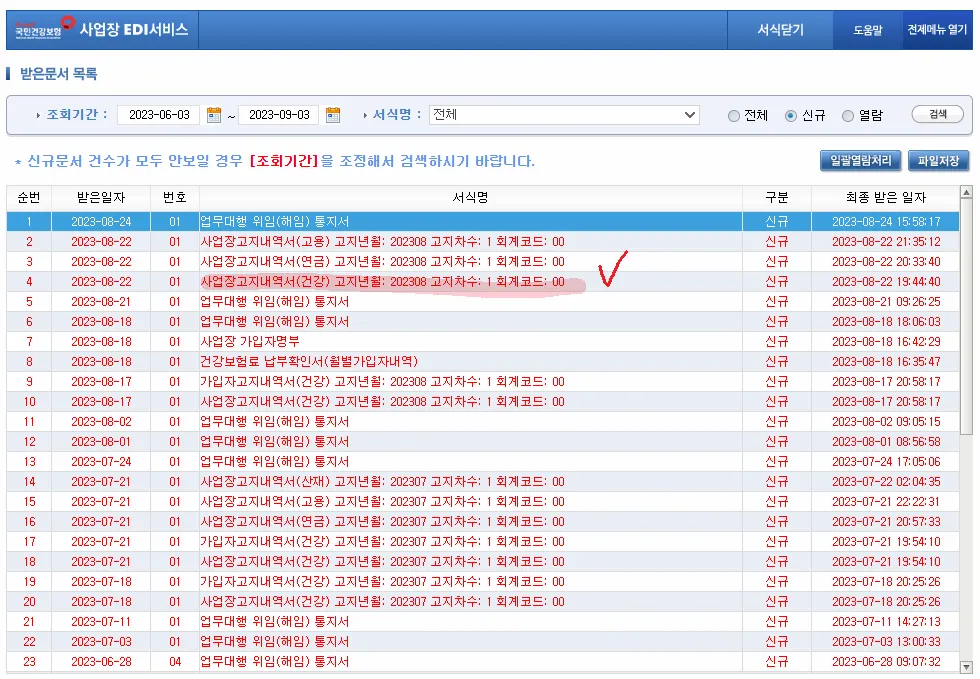The image size is (980, 679).
Task: Select the 신규 radio button
Action: pyautogui.click(x=791, y=116)
